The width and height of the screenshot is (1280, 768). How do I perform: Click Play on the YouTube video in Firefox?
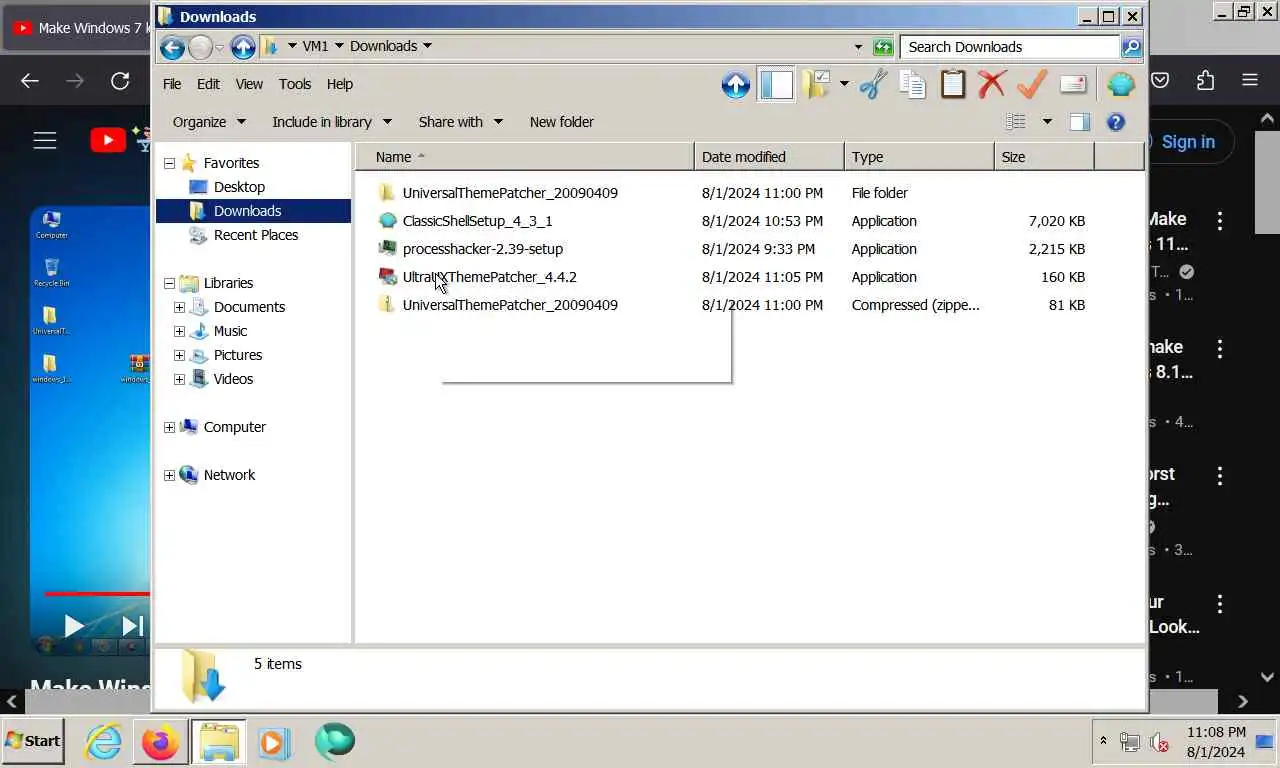click(73, 626)
